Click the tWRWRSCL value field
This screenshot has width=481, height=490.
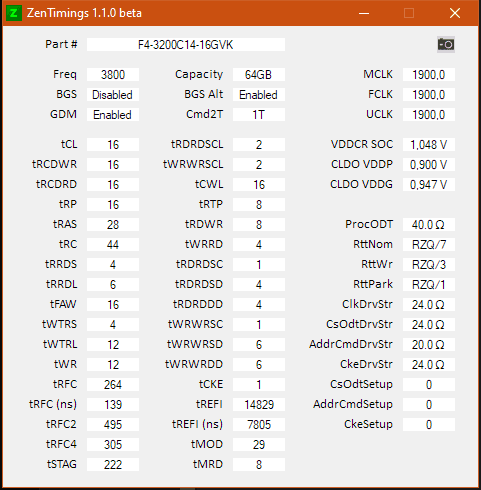coord(259,164)
